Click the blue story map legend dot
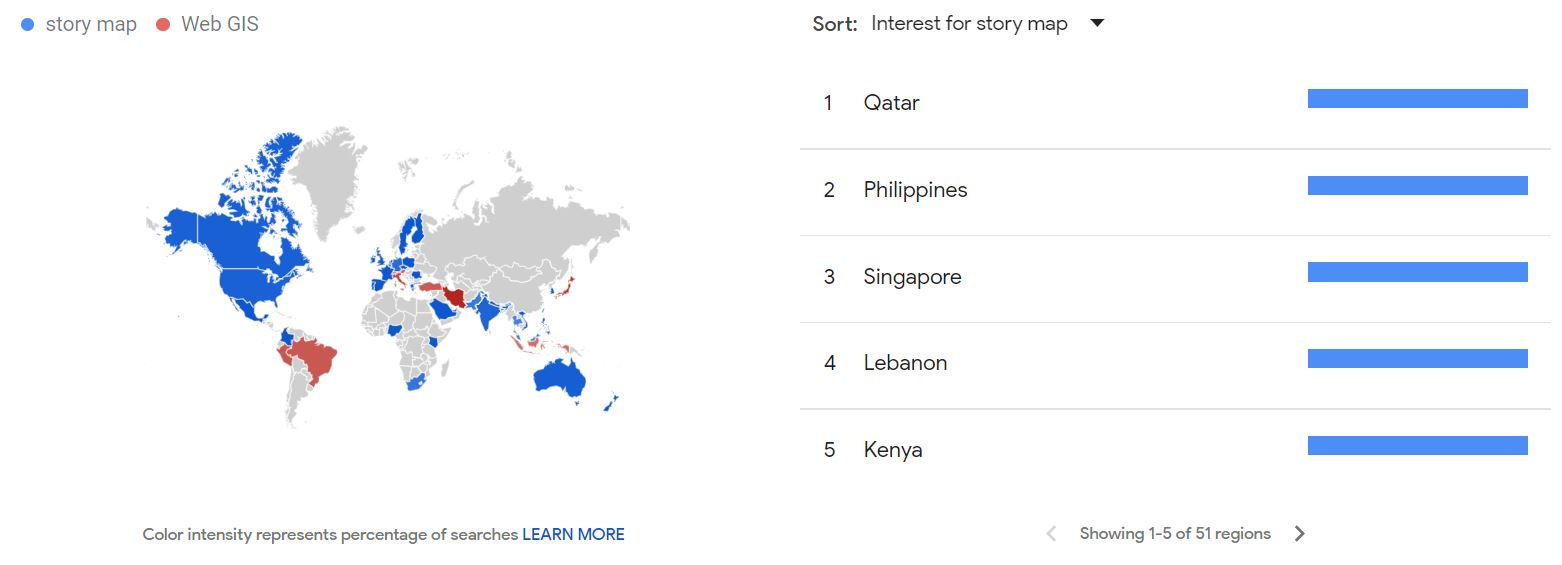The width and height of the screenshot is (1562, 565). click(x=28, y=25)
